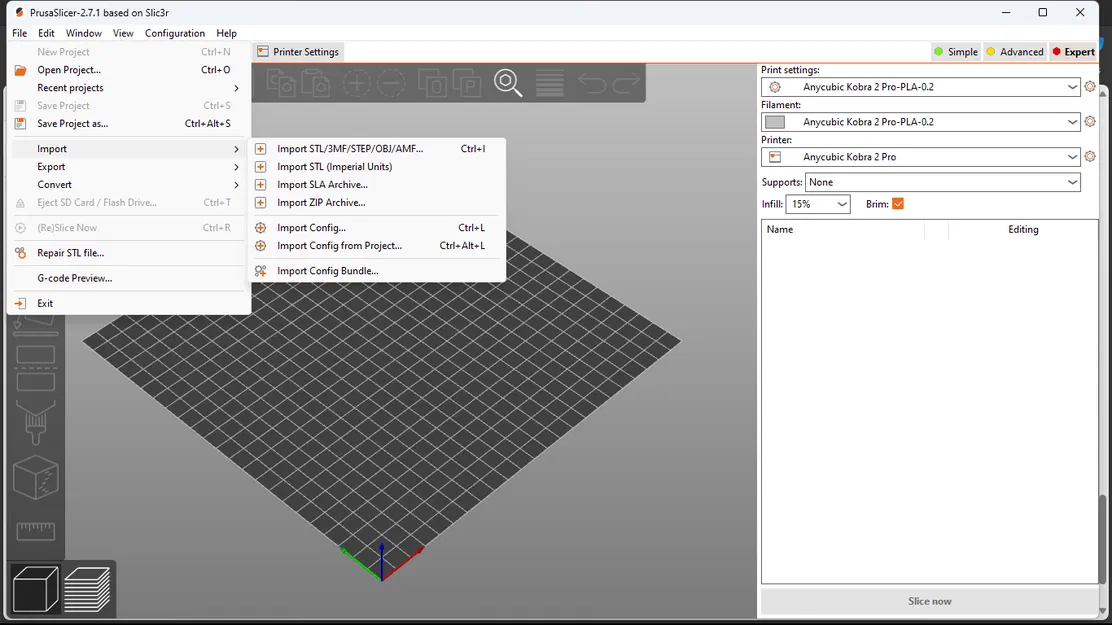Choose Import SLA Archive
The height and width of the screenshot is (625, 1112).
click(378, 184)
